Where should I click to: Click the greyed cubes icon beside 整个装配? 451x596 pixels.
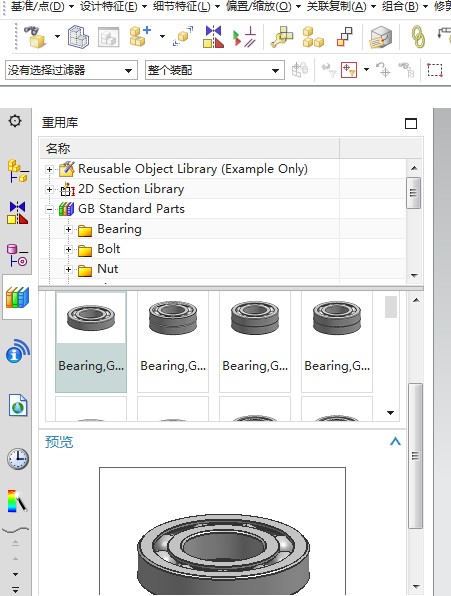click(300, 70)
